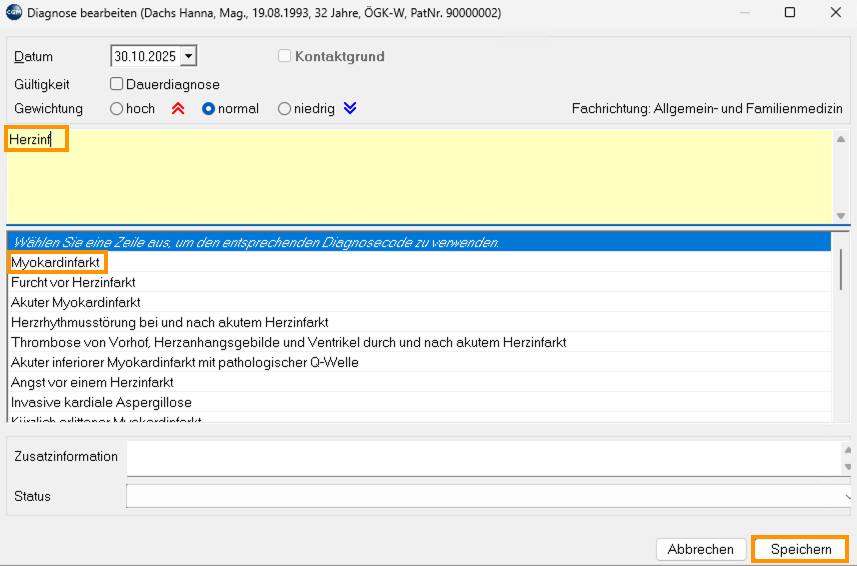Pick Furcht vor Herzinfarkt from results
This screenshot has height=566, width=857.
[73, 282]
